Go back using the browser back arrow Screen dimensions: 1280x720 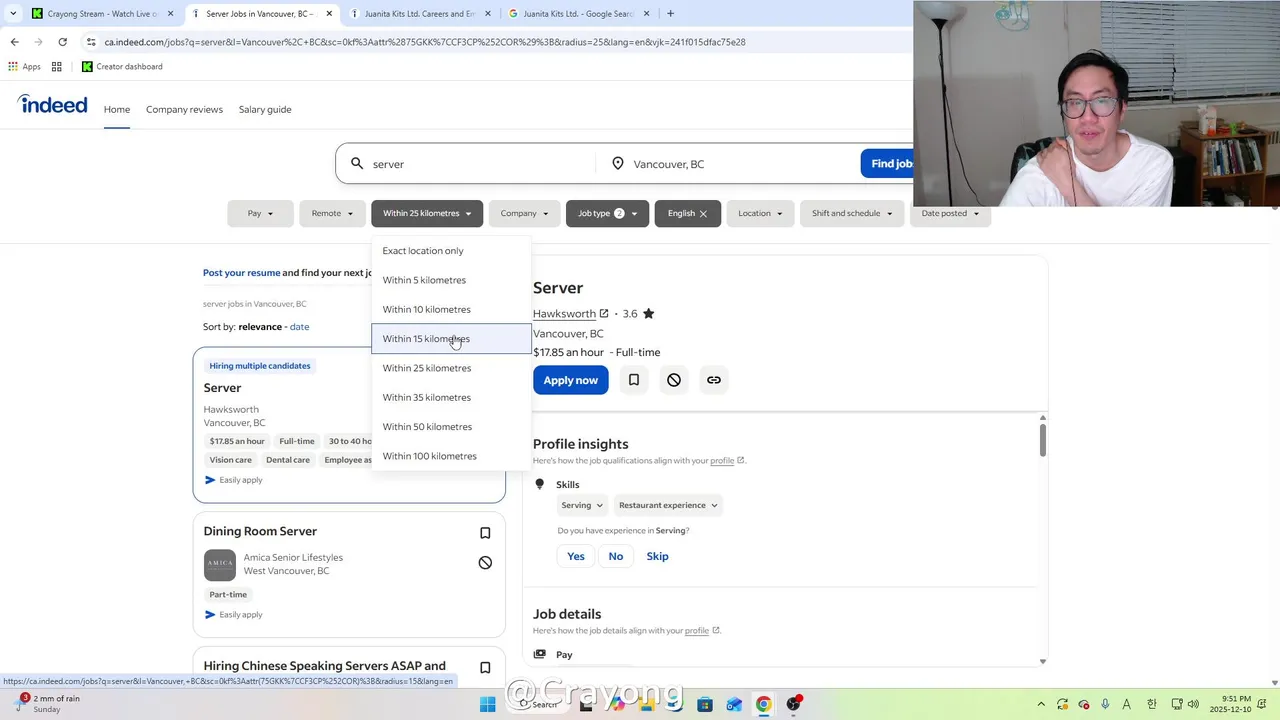point(14,42)
